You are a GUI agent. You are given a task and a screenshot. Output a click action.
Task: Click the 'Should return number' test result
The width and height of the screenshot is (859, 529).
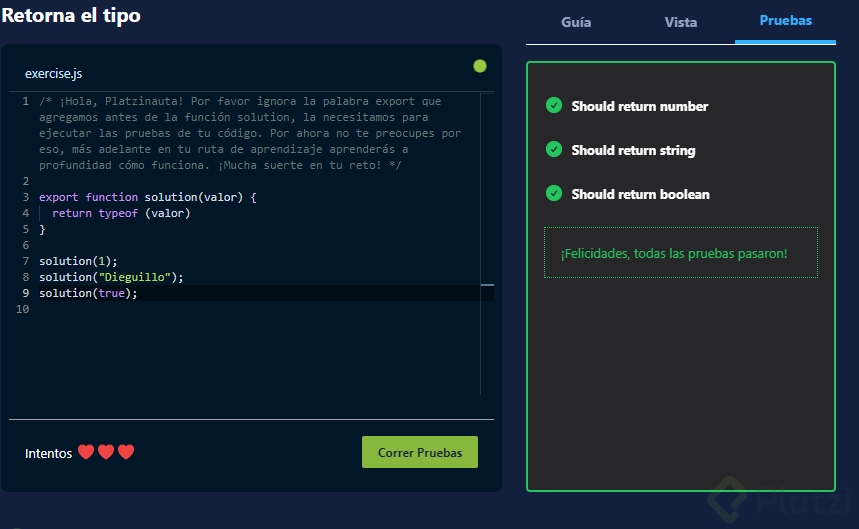pos(639,106)
